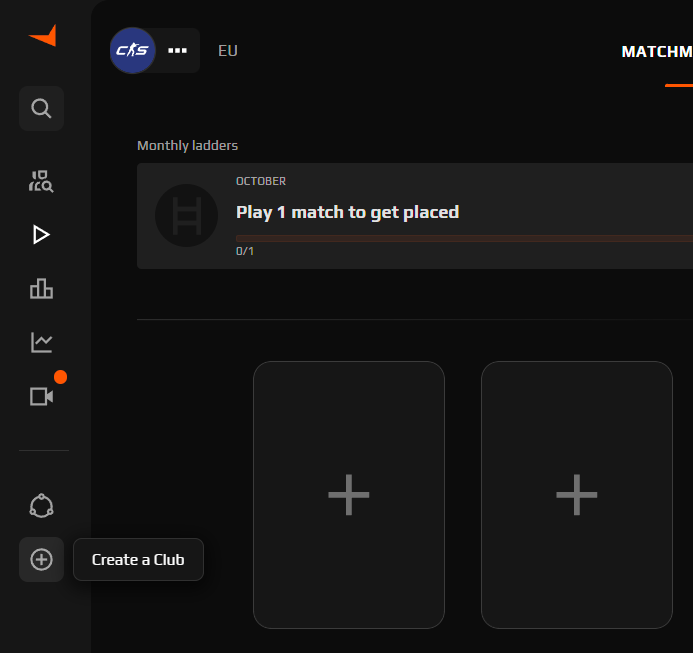Screen dimensions: 693x653
Task: Click 'Play 1 match to get placed' text
Action: click(347, 212)
